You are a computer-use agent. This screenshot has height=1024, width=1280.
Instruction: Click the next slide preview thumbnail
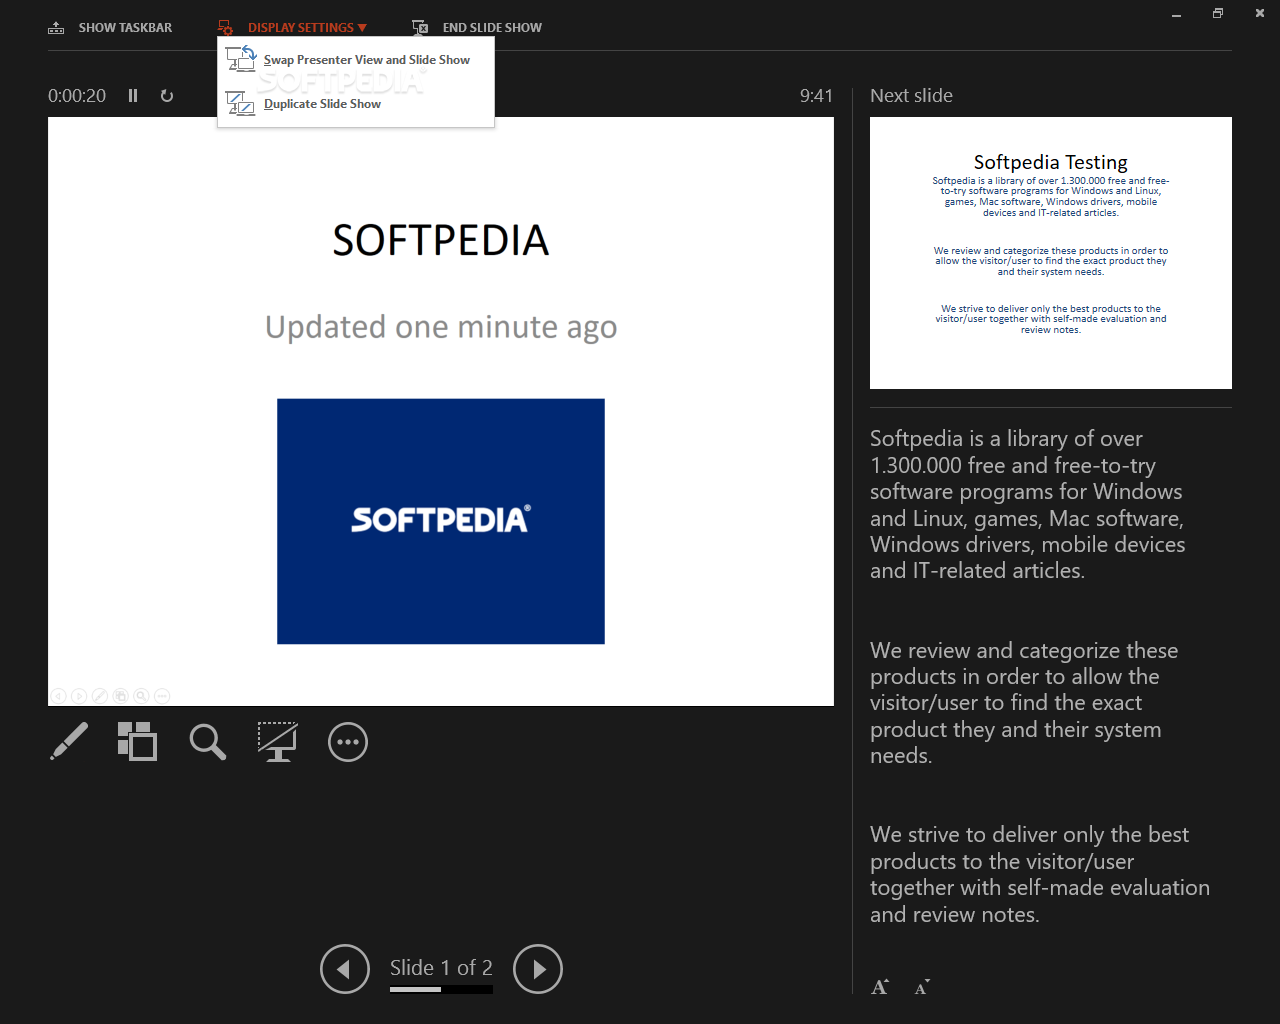click(x=1051, y=253)
